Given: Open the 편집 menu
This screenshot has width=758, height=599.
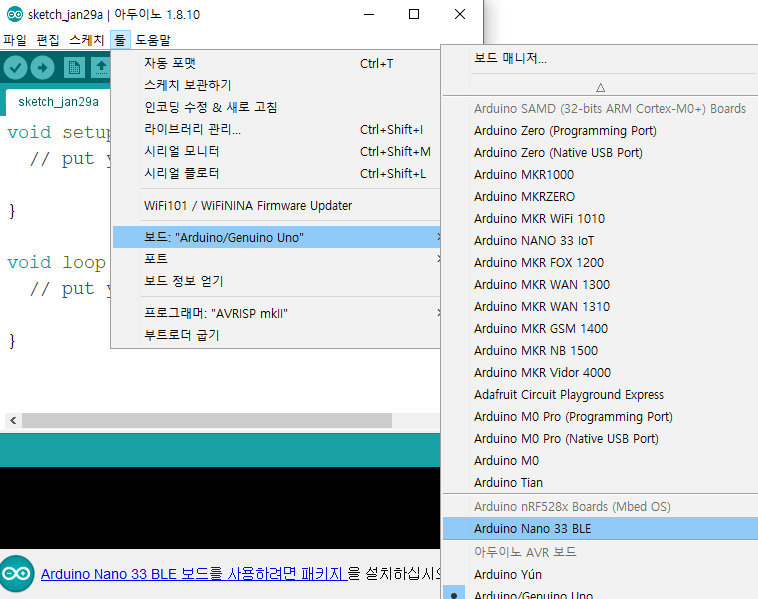Looking at the screenshot, I should click(48, 40).
